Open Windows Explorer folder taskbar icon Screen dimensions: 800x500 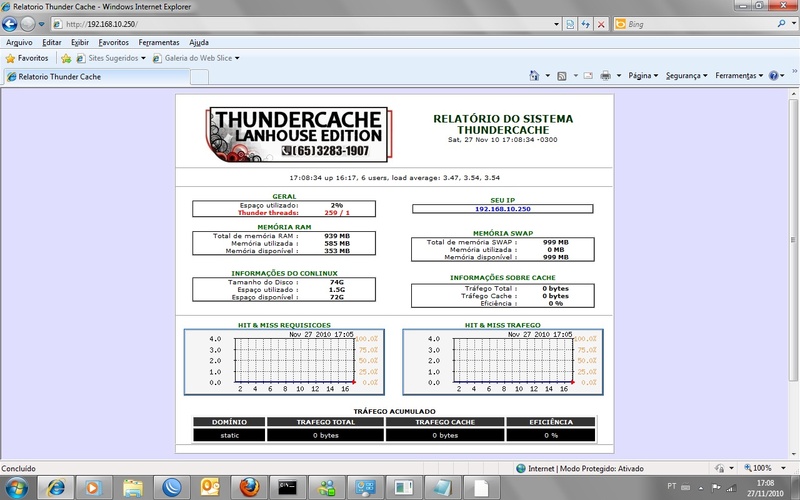(132, 488)
